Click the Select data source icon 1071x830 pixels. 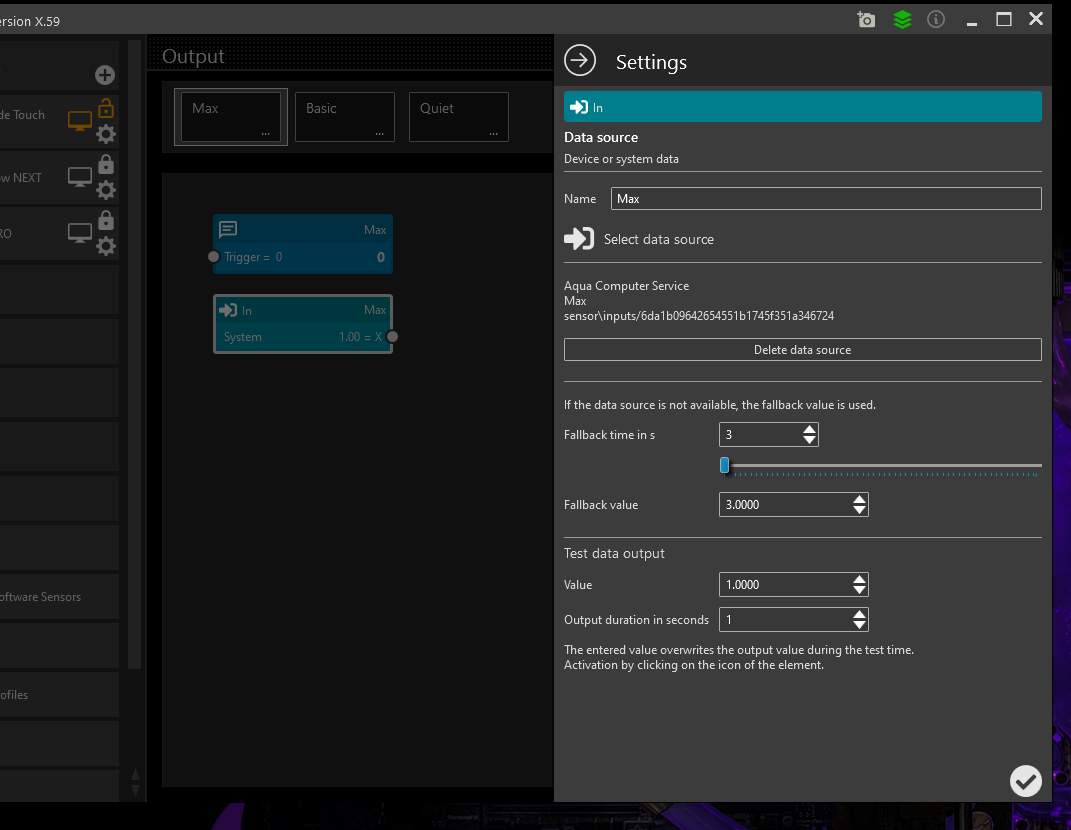[579, 239]
